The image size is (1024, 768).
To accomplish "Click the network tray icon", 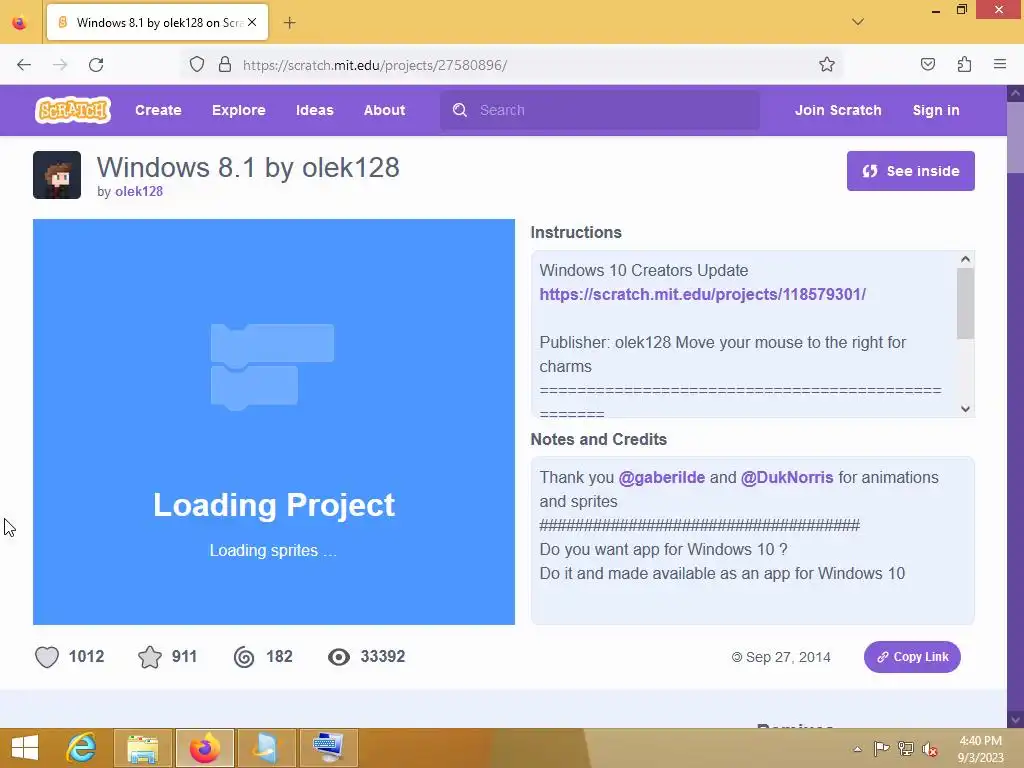I will (x=905, y=749).
